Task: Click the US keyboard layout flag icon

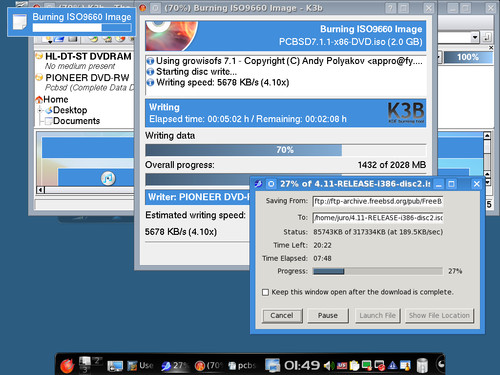Action: pos(342,366)
